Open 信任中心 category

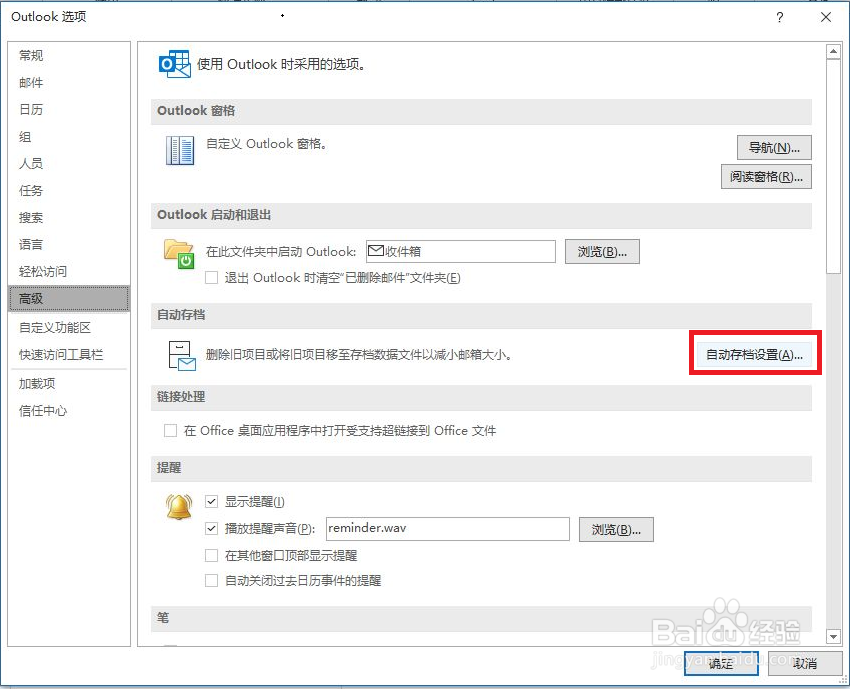click(x=69, y=411)
